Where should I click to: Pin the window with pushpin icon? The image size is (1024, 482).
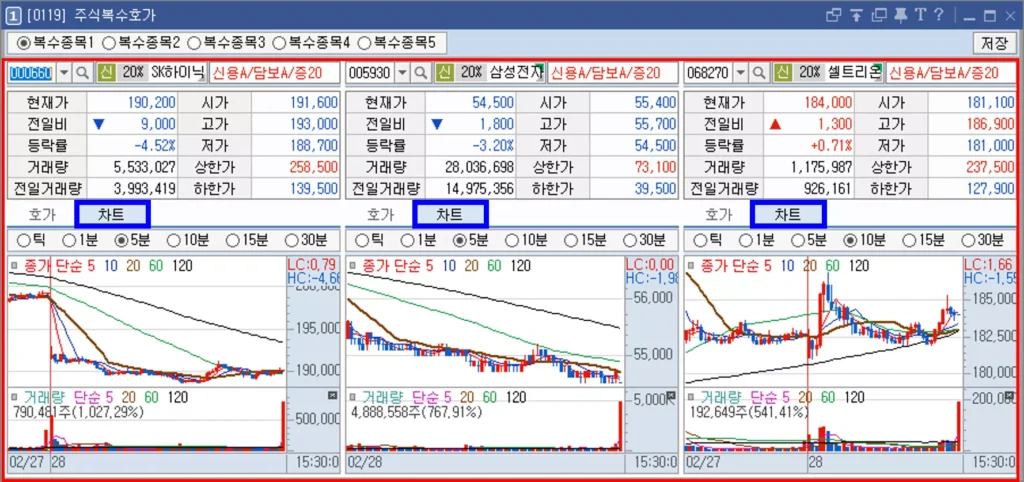click(901, 15)
